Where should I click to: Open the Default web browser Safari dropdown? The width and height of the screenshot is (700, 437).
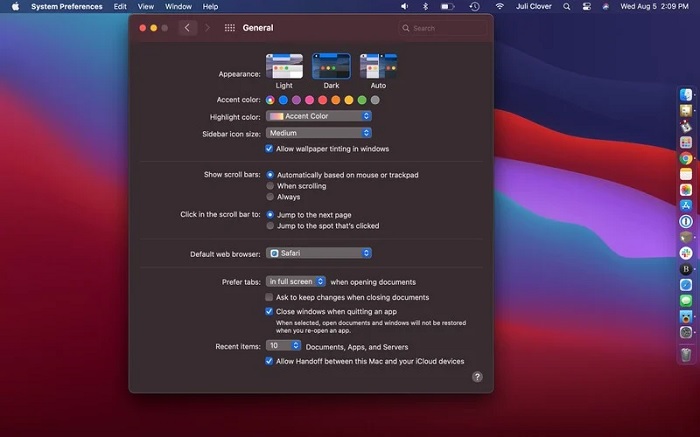pos(319,254)
